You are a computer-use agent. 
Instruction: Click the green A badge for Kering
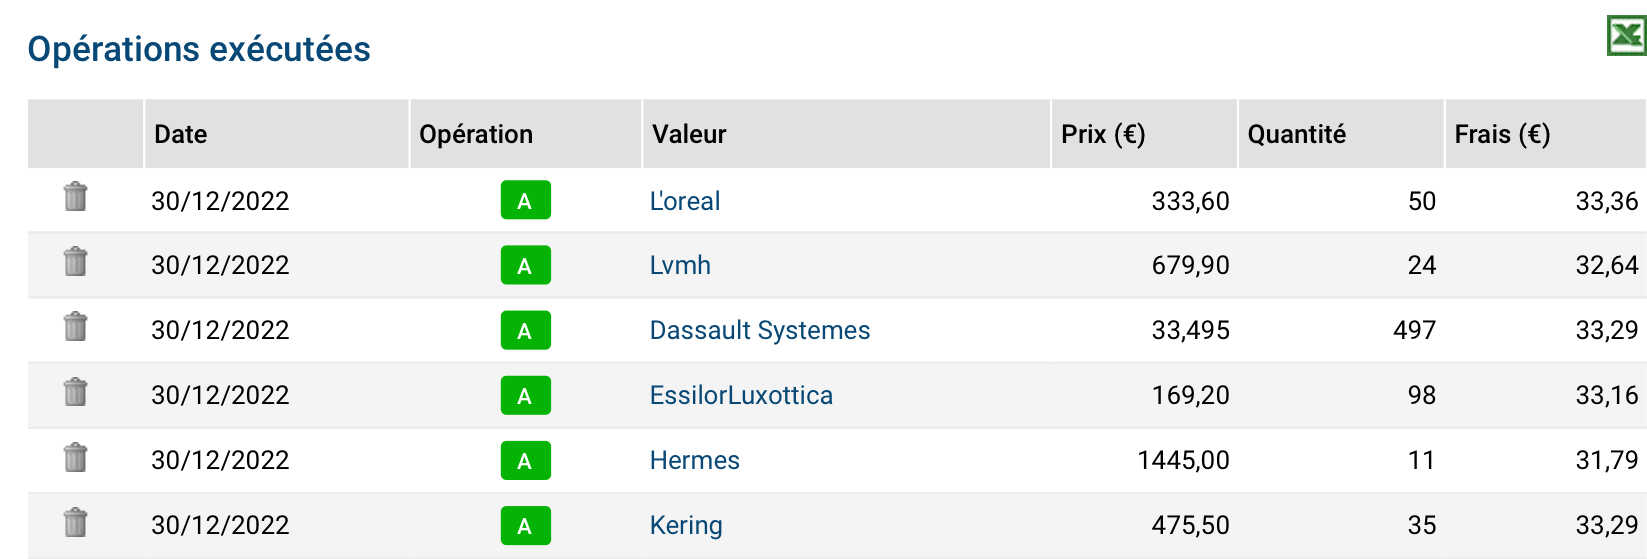pyautogui.click(x=525, y=525)
